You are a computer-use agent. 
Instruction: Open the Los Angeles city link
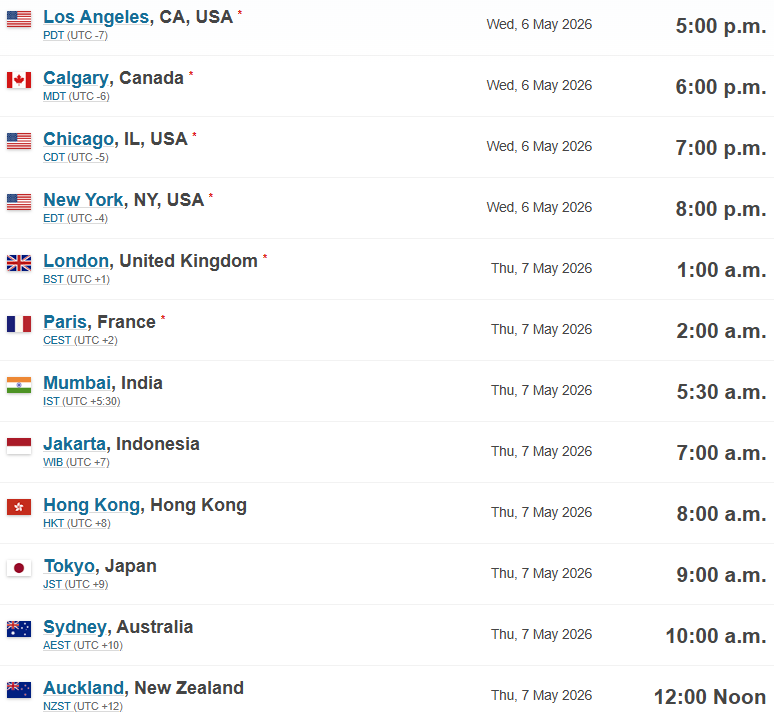tap(96, 17)
